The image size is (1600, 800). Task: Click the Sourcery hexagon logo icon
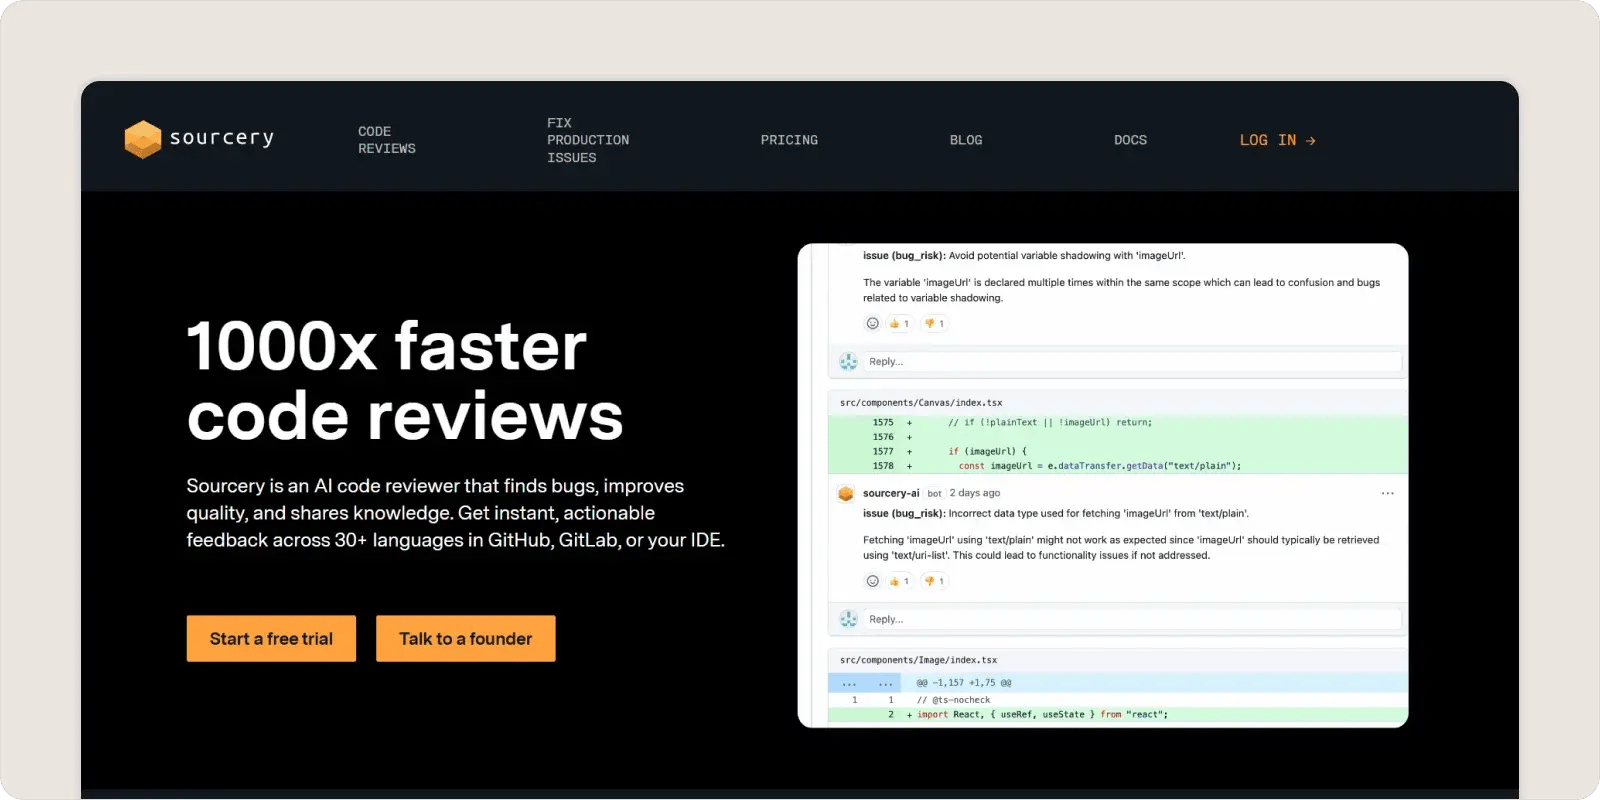pyautogui.click(x=143, y=139)
